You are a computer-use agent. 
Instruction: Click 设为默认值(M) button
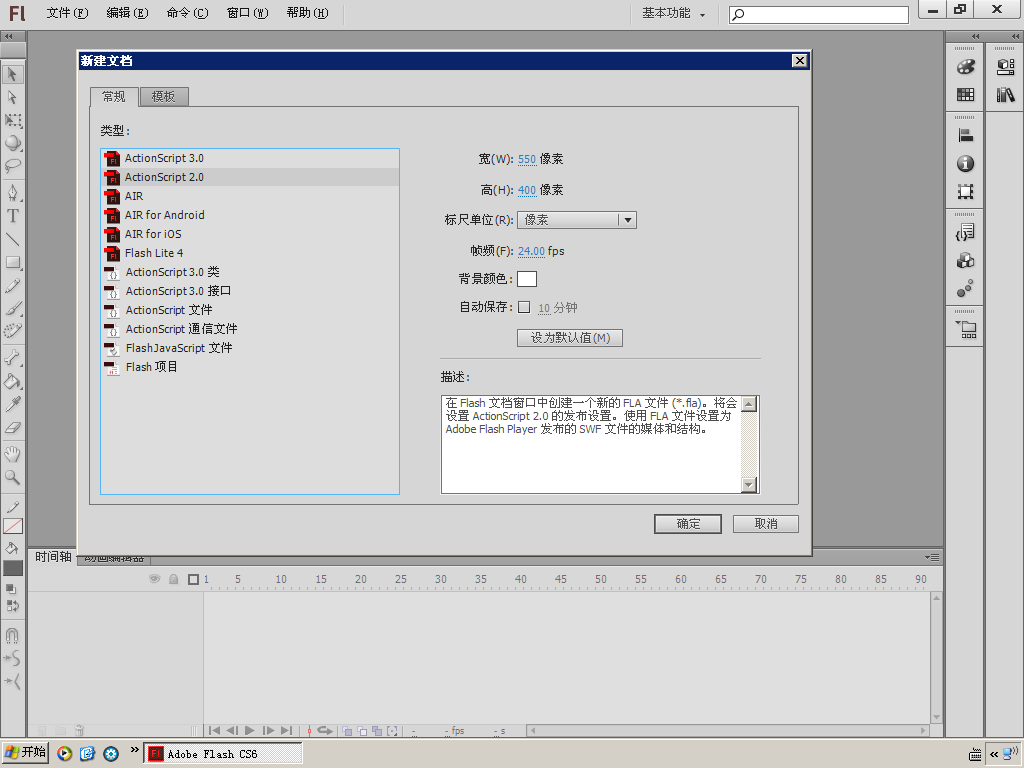click(569, 338)
